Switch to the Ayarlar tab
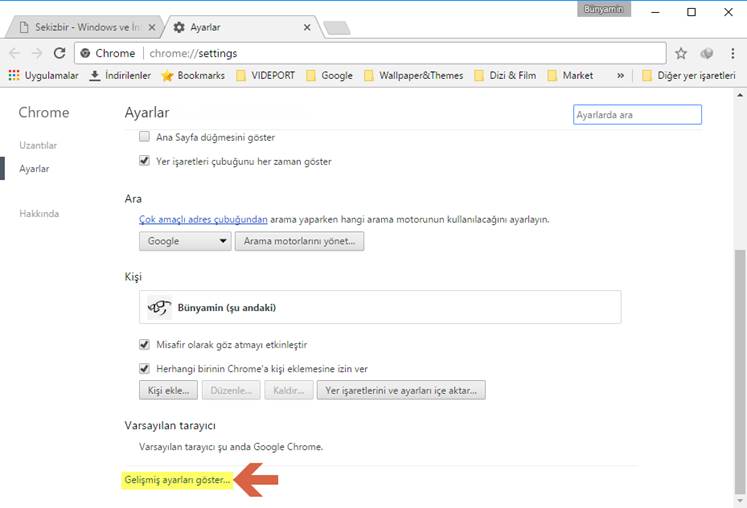This screenshot has width=747, height=508. pyautogui.click(x=243, y=27)
